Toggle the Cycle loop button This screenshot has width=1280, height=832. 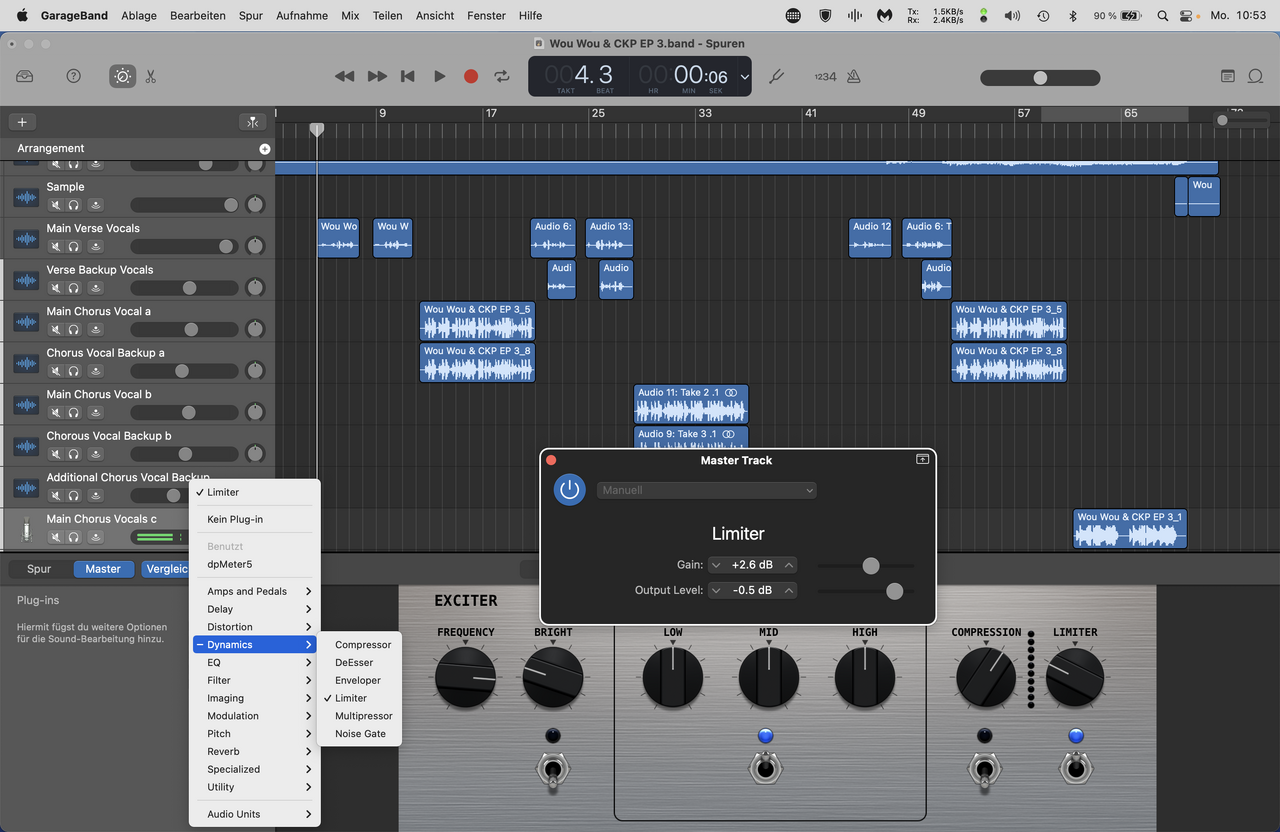tap(502, 76)
